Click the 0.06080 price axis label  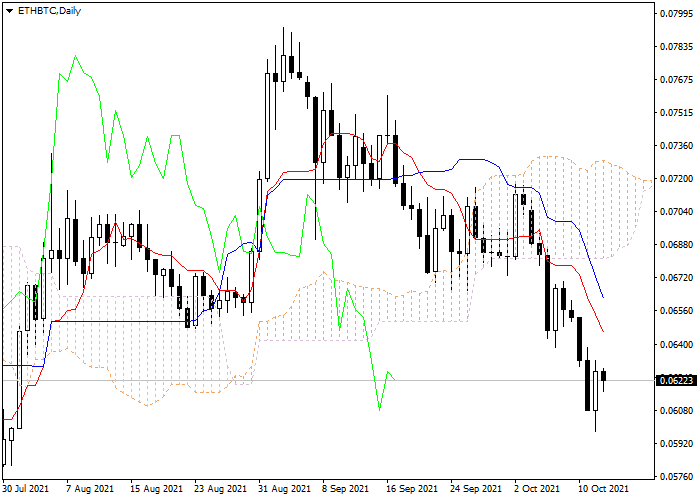point(676,411)
